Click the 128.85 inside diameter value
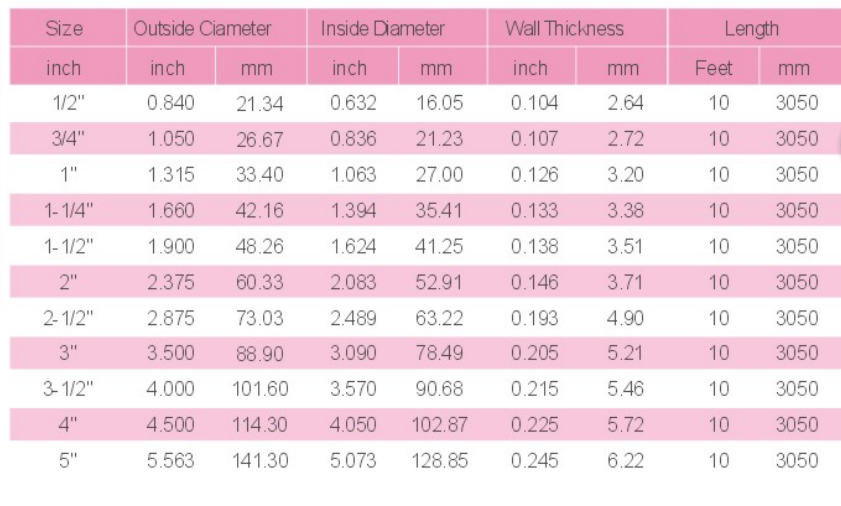The width and height of the screenshot is (841, 506). [x=439, y=461]
